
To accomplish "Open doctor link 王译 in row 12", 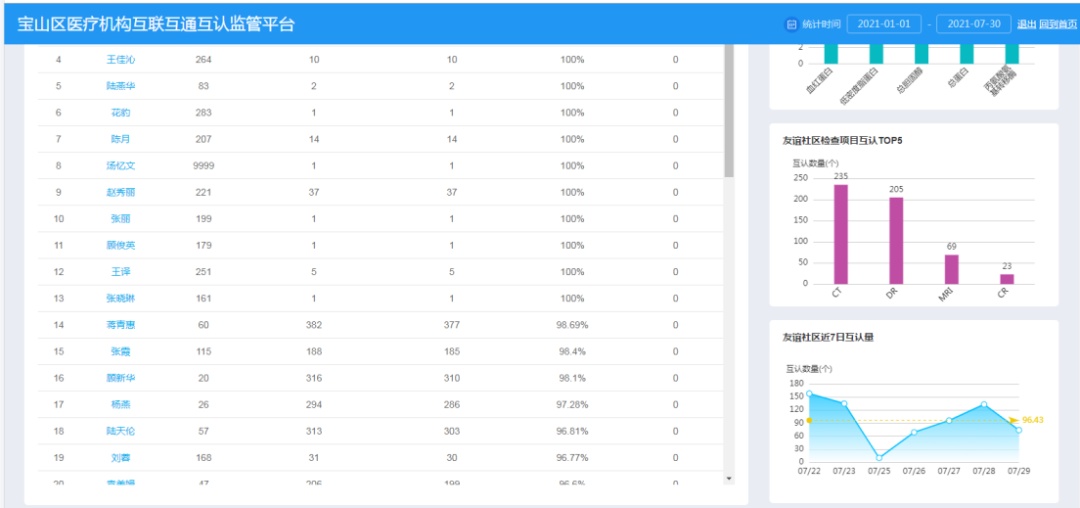I will (121, 272).
